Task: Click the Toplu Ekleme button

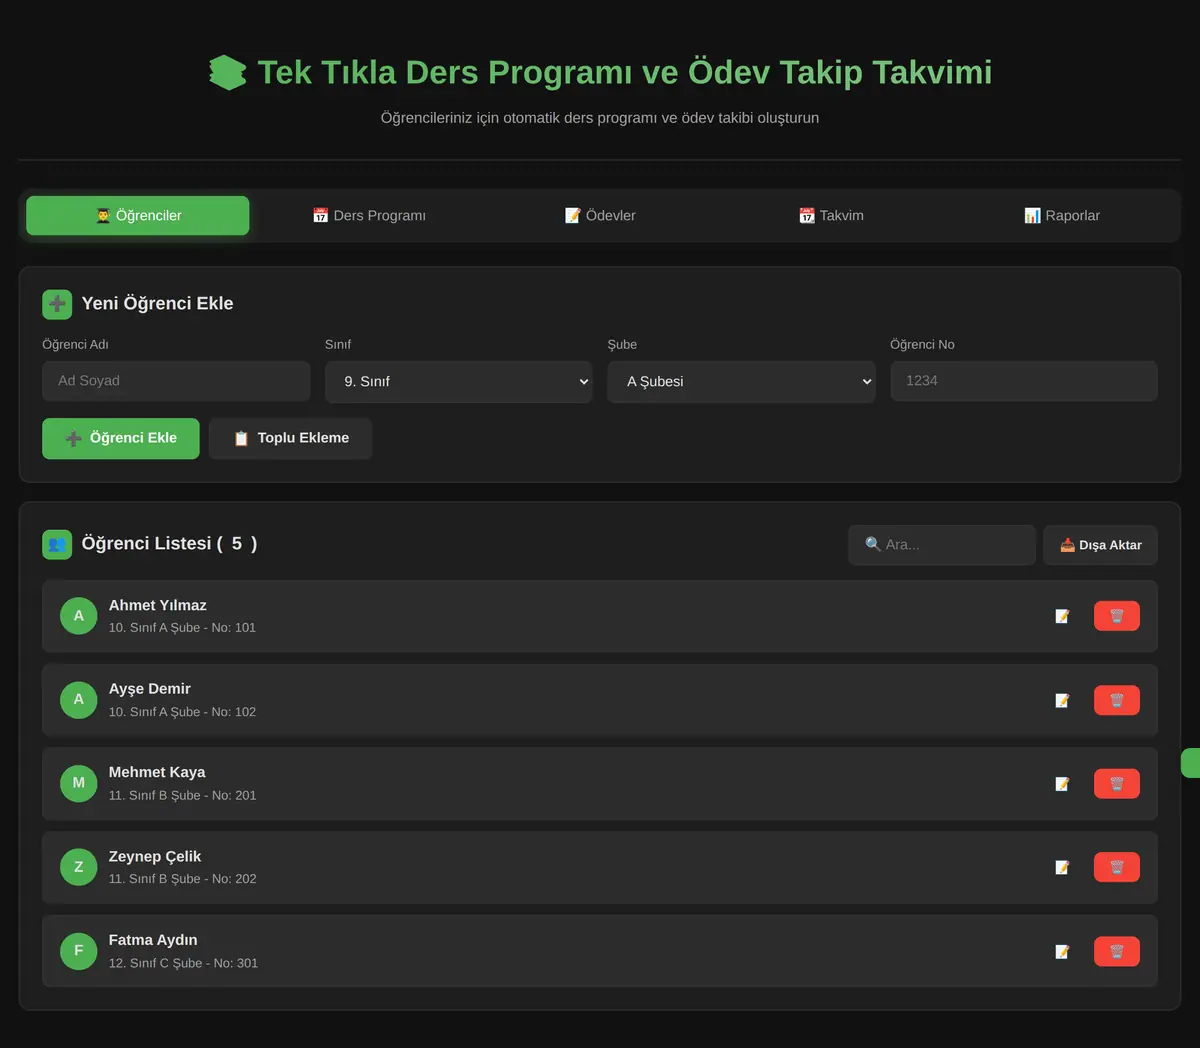Action: (x=291, y=438)
